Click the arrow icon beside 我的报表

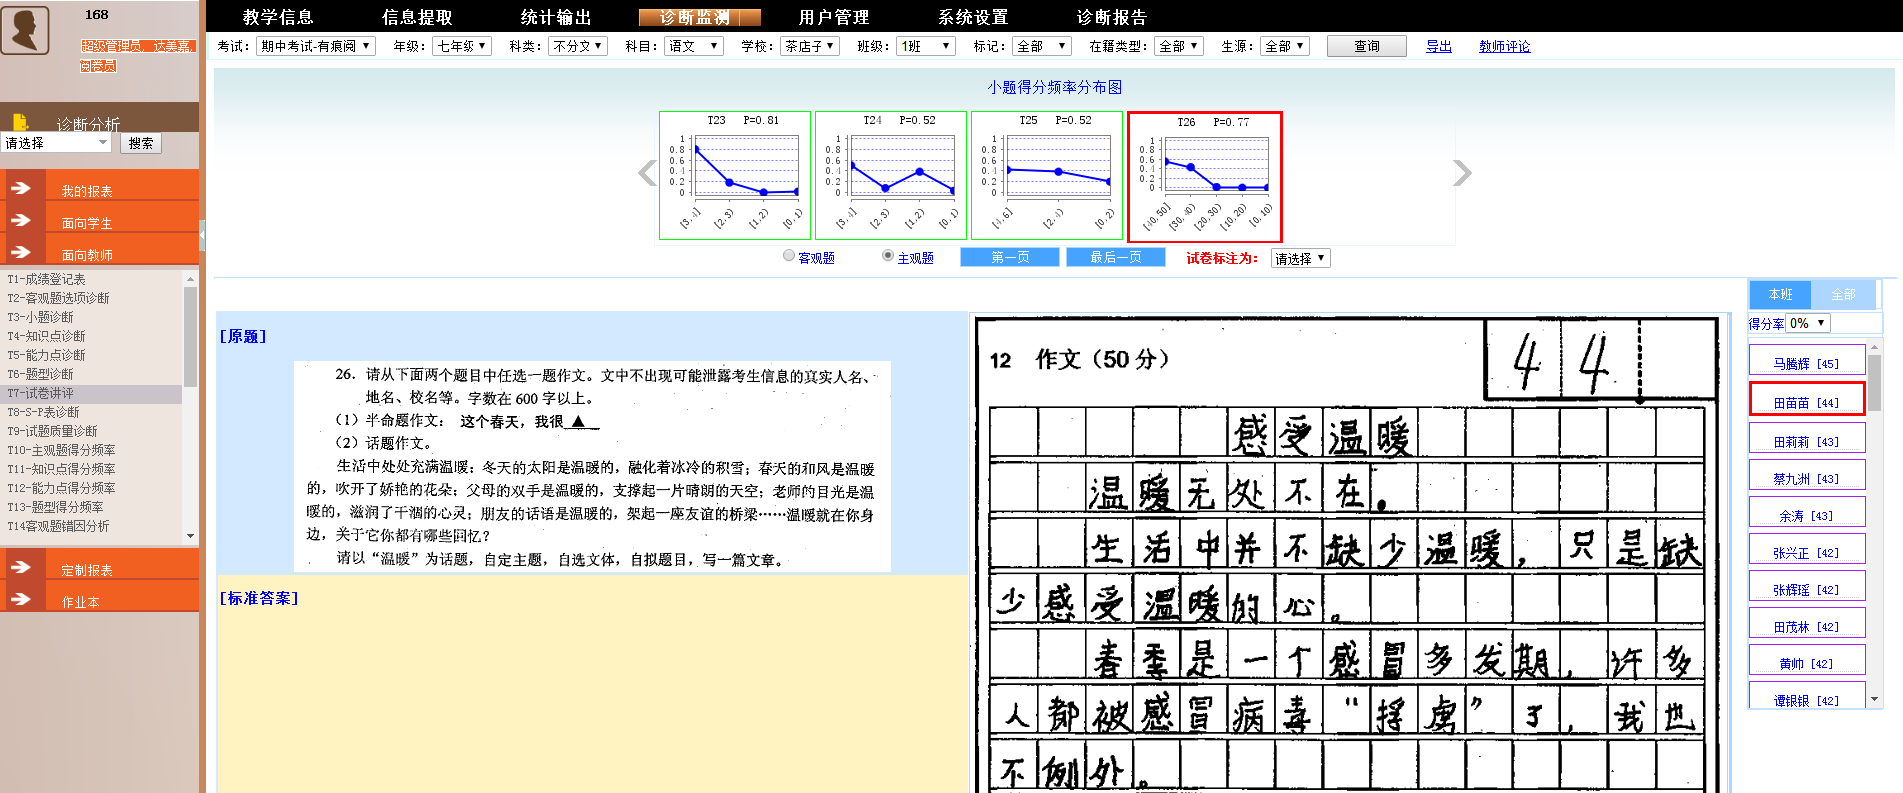21,188
